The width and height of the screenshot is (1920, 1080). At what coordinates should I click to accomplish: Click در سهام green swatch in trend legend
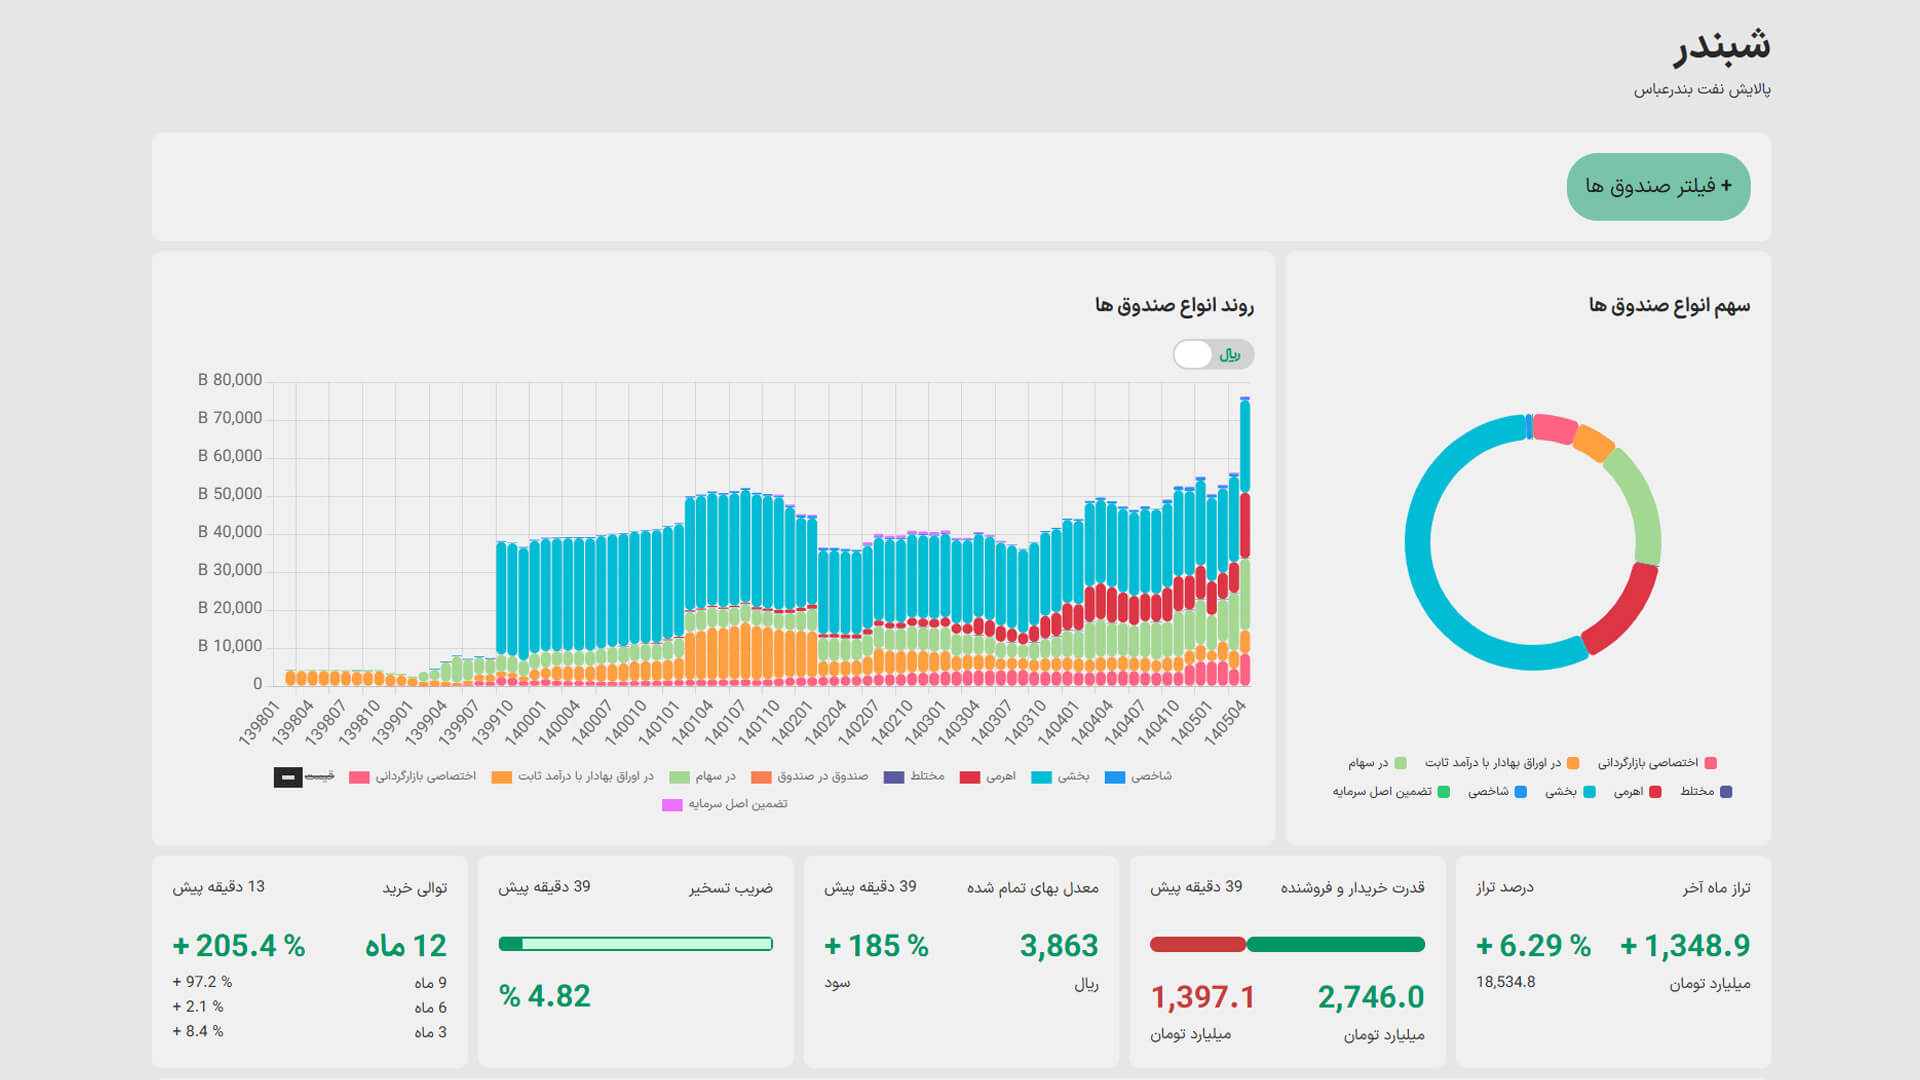680,777
